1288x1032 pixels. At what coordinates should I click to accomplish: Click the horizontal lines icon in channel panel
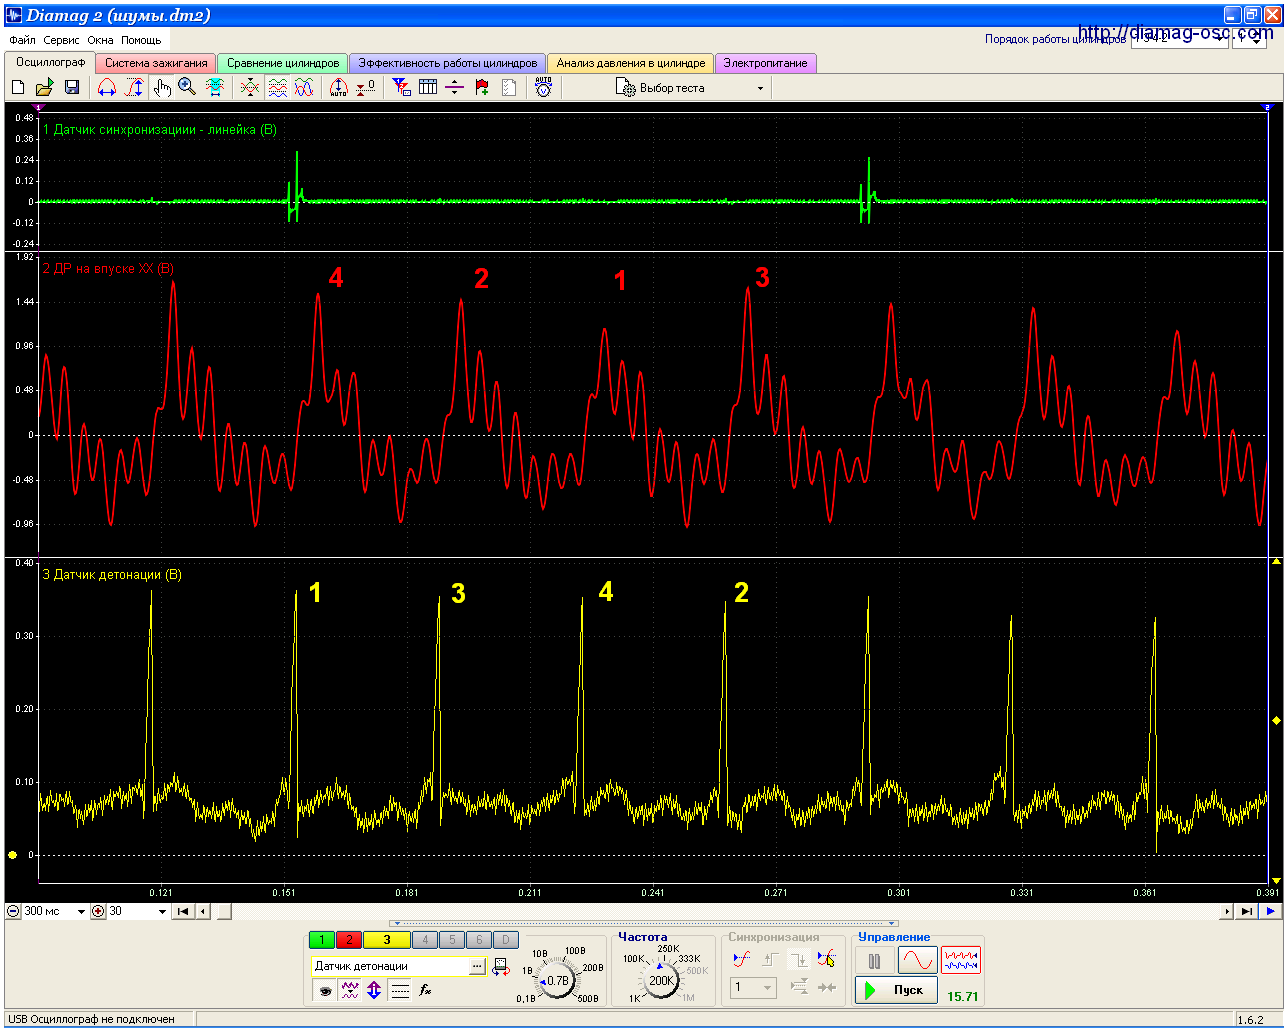[x=400, y=990]
